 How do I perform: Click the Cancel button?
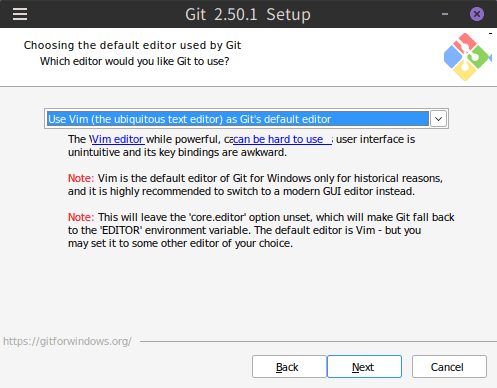click(449, 367)
